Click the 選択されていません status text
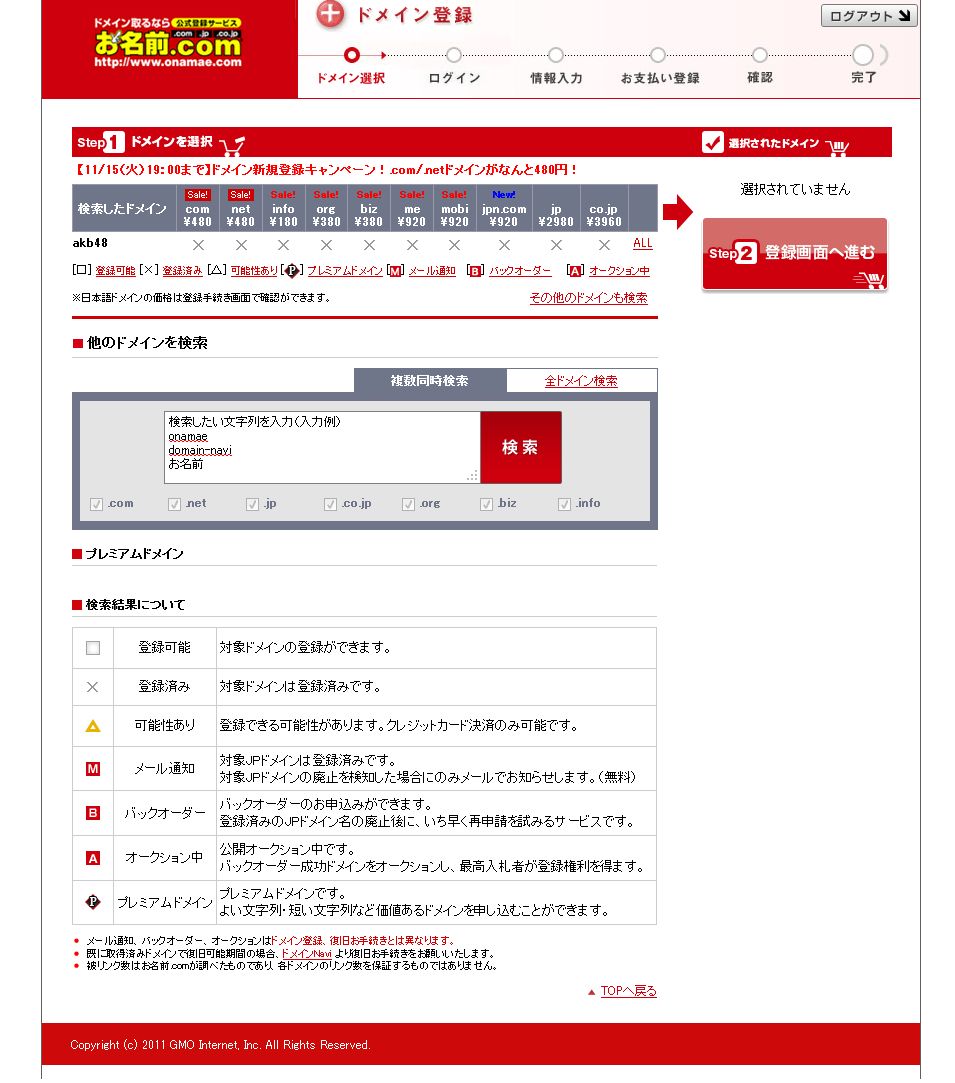Screen dimensions: 955x1083 (795, 189)
